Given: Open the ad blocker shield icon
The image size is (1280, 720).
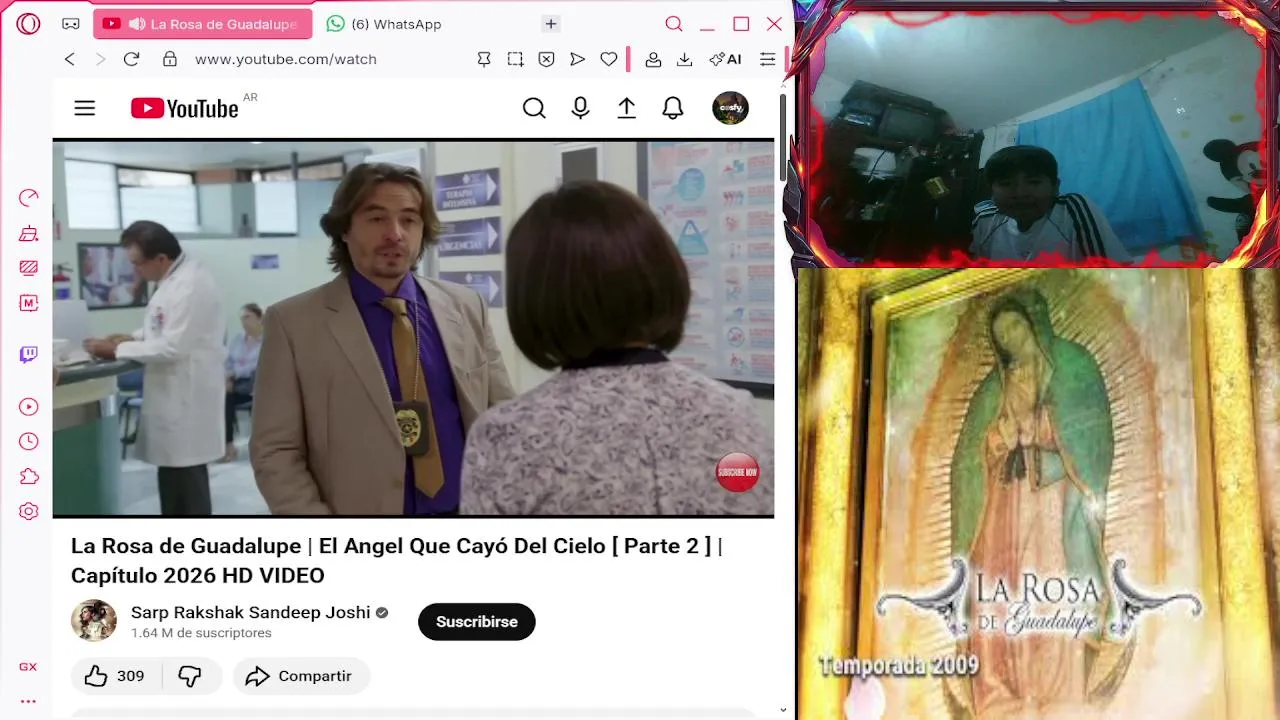Looking at the screenshot, I should tap(546, 59).
